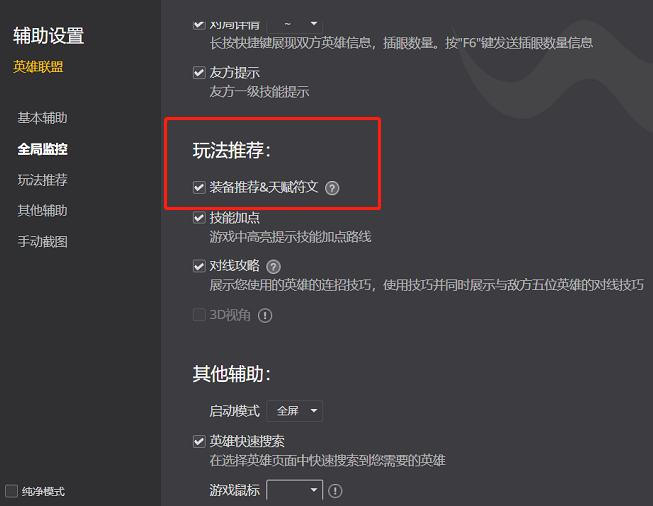This screenshot has height=506, width=653.
Task: Toggle the 英雄快速搜索 checkbox
Action: click(x=199, y=441)
